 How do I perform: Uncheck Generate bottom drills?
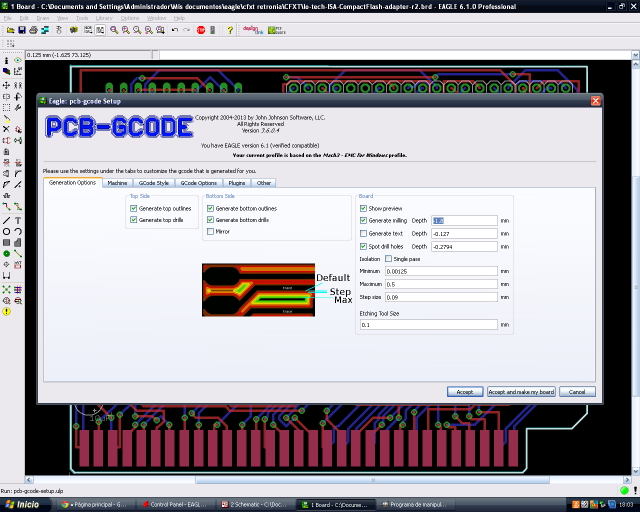pos(210,220)
